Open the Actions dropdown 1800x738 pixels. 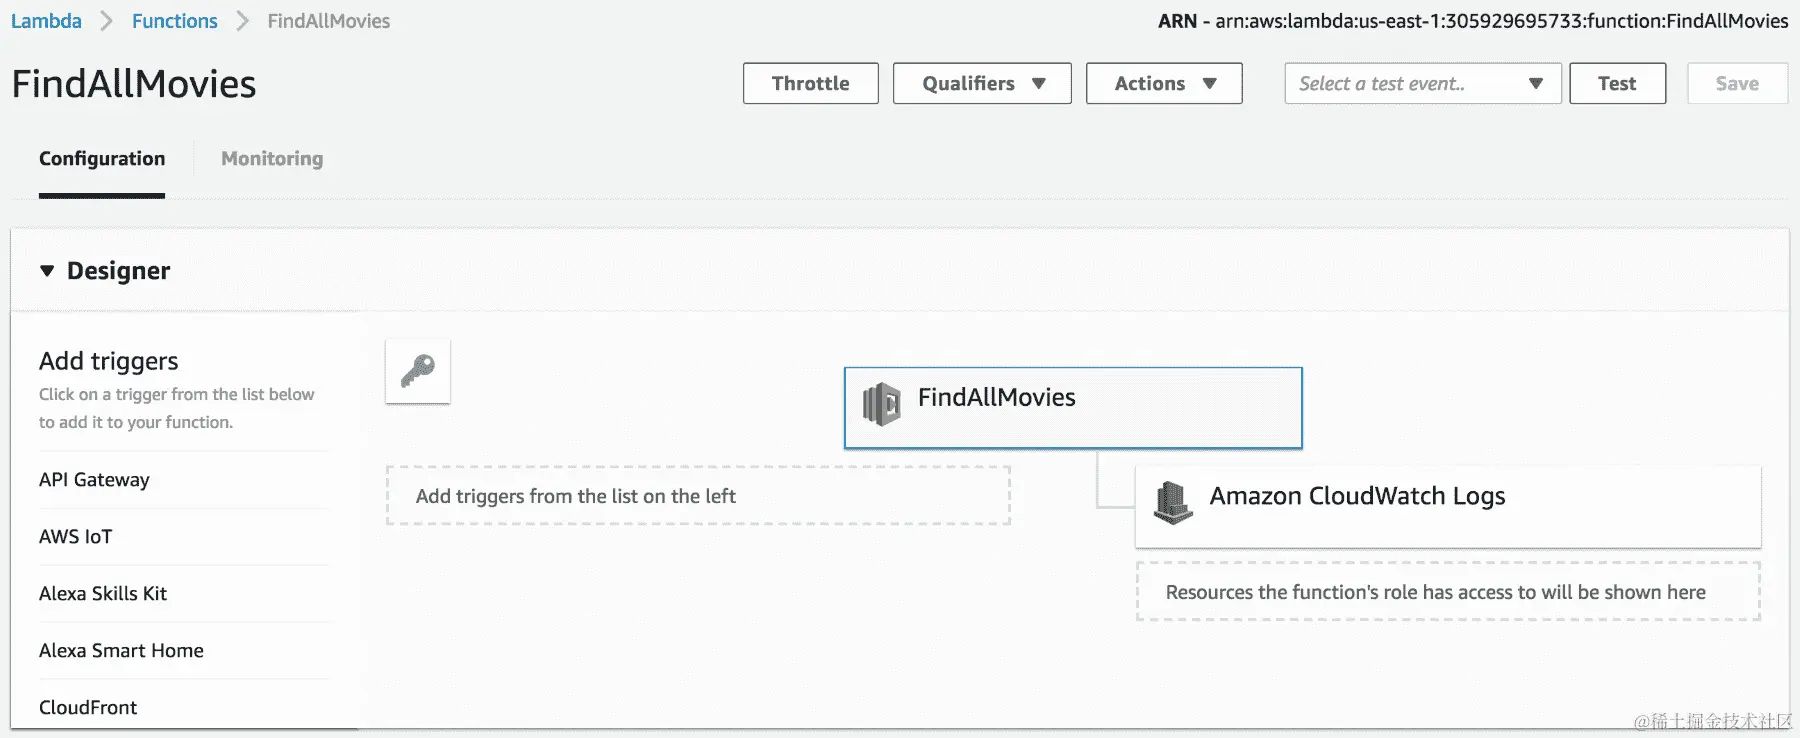[x=1164, y=83]
